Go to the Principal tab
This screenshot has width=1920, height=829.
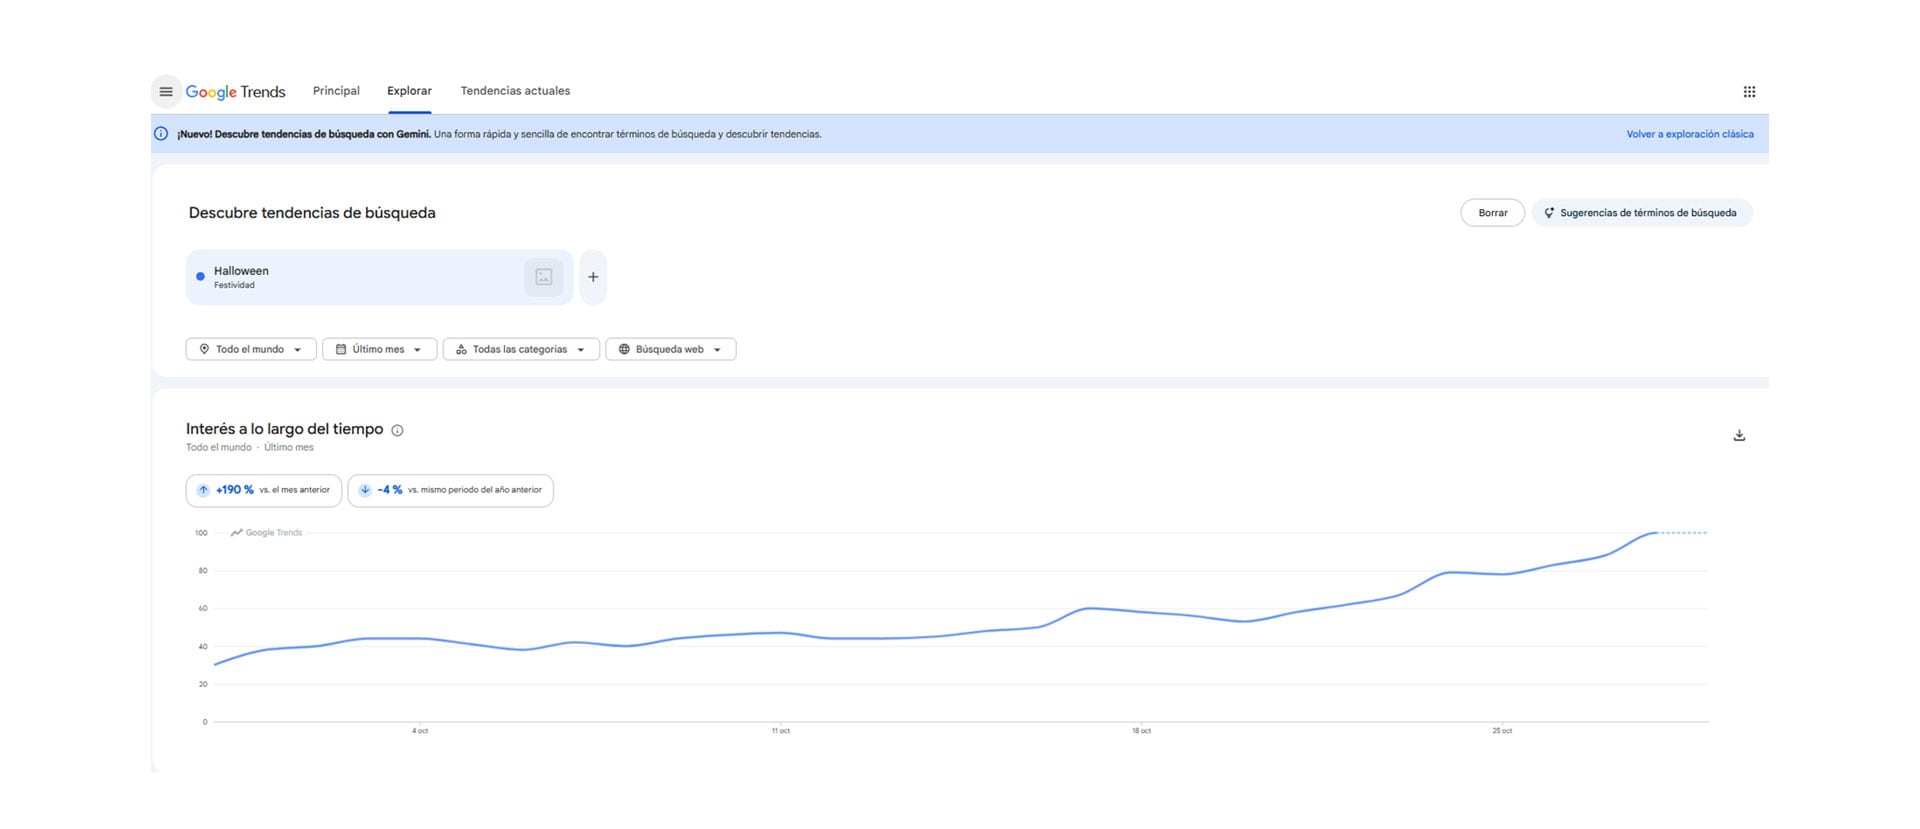pos(336,91)
